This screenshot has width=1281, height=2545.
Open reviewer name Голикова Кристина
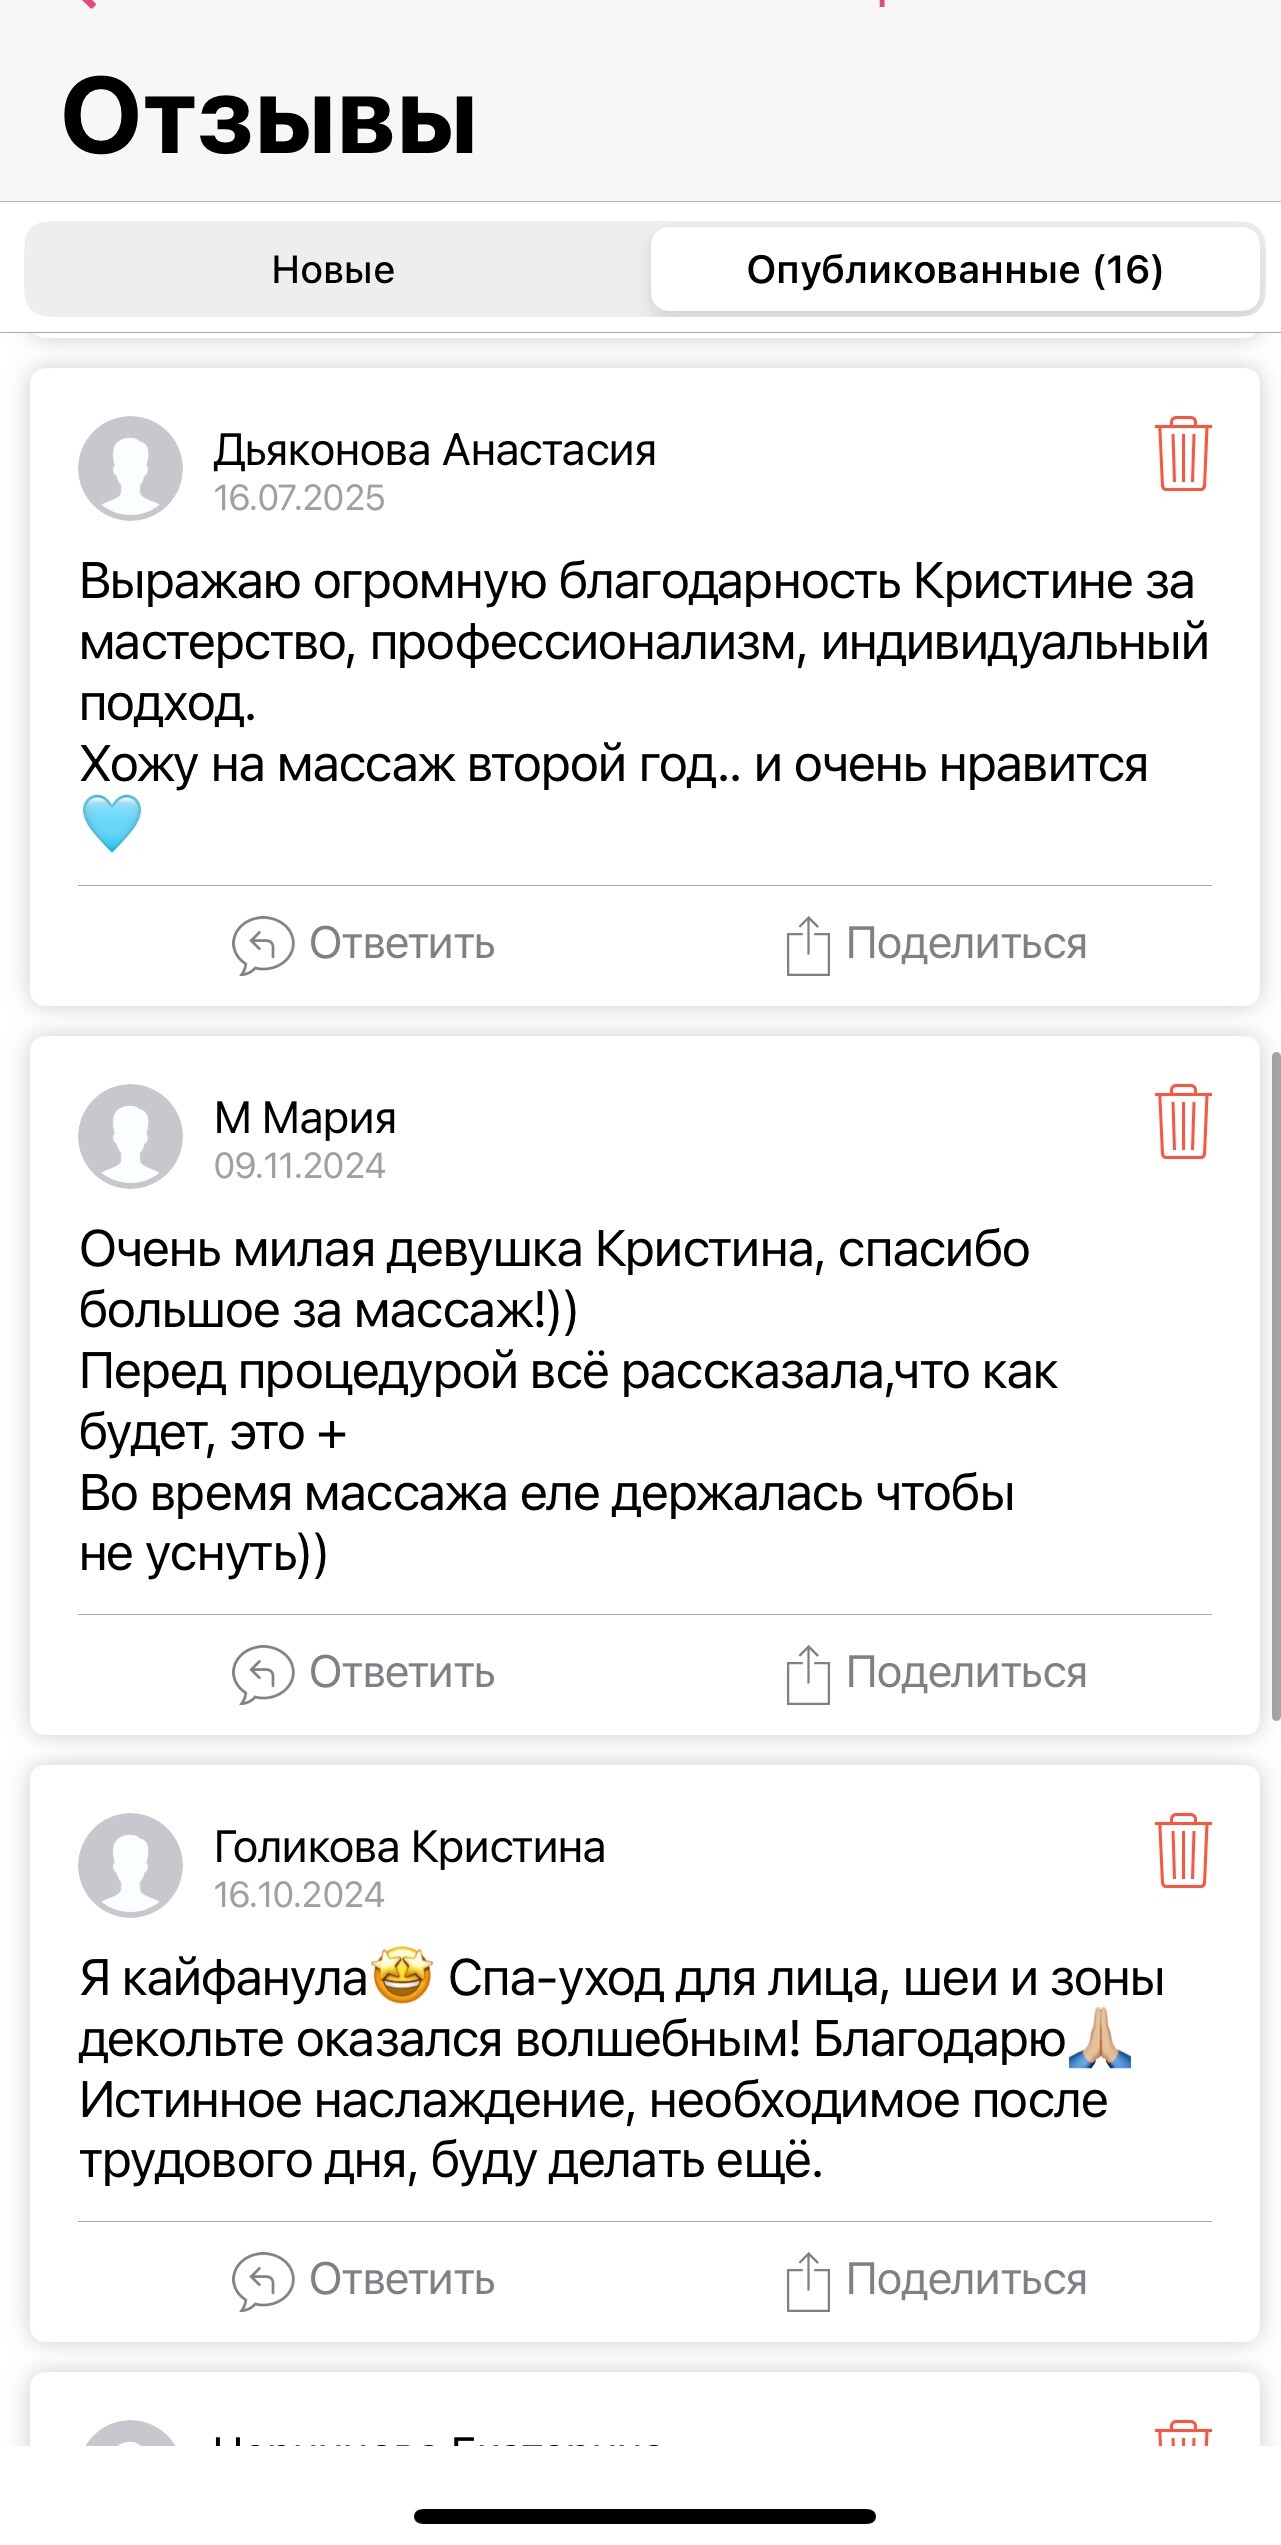[409, 1848]
